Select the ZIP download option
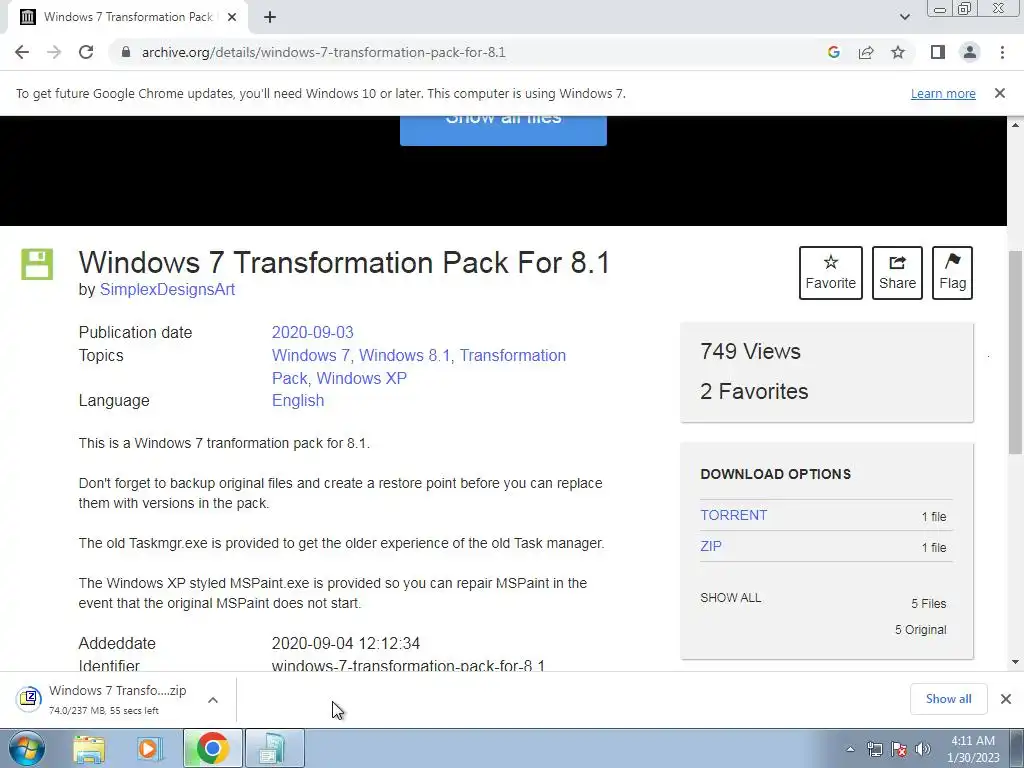 point(711,546)
